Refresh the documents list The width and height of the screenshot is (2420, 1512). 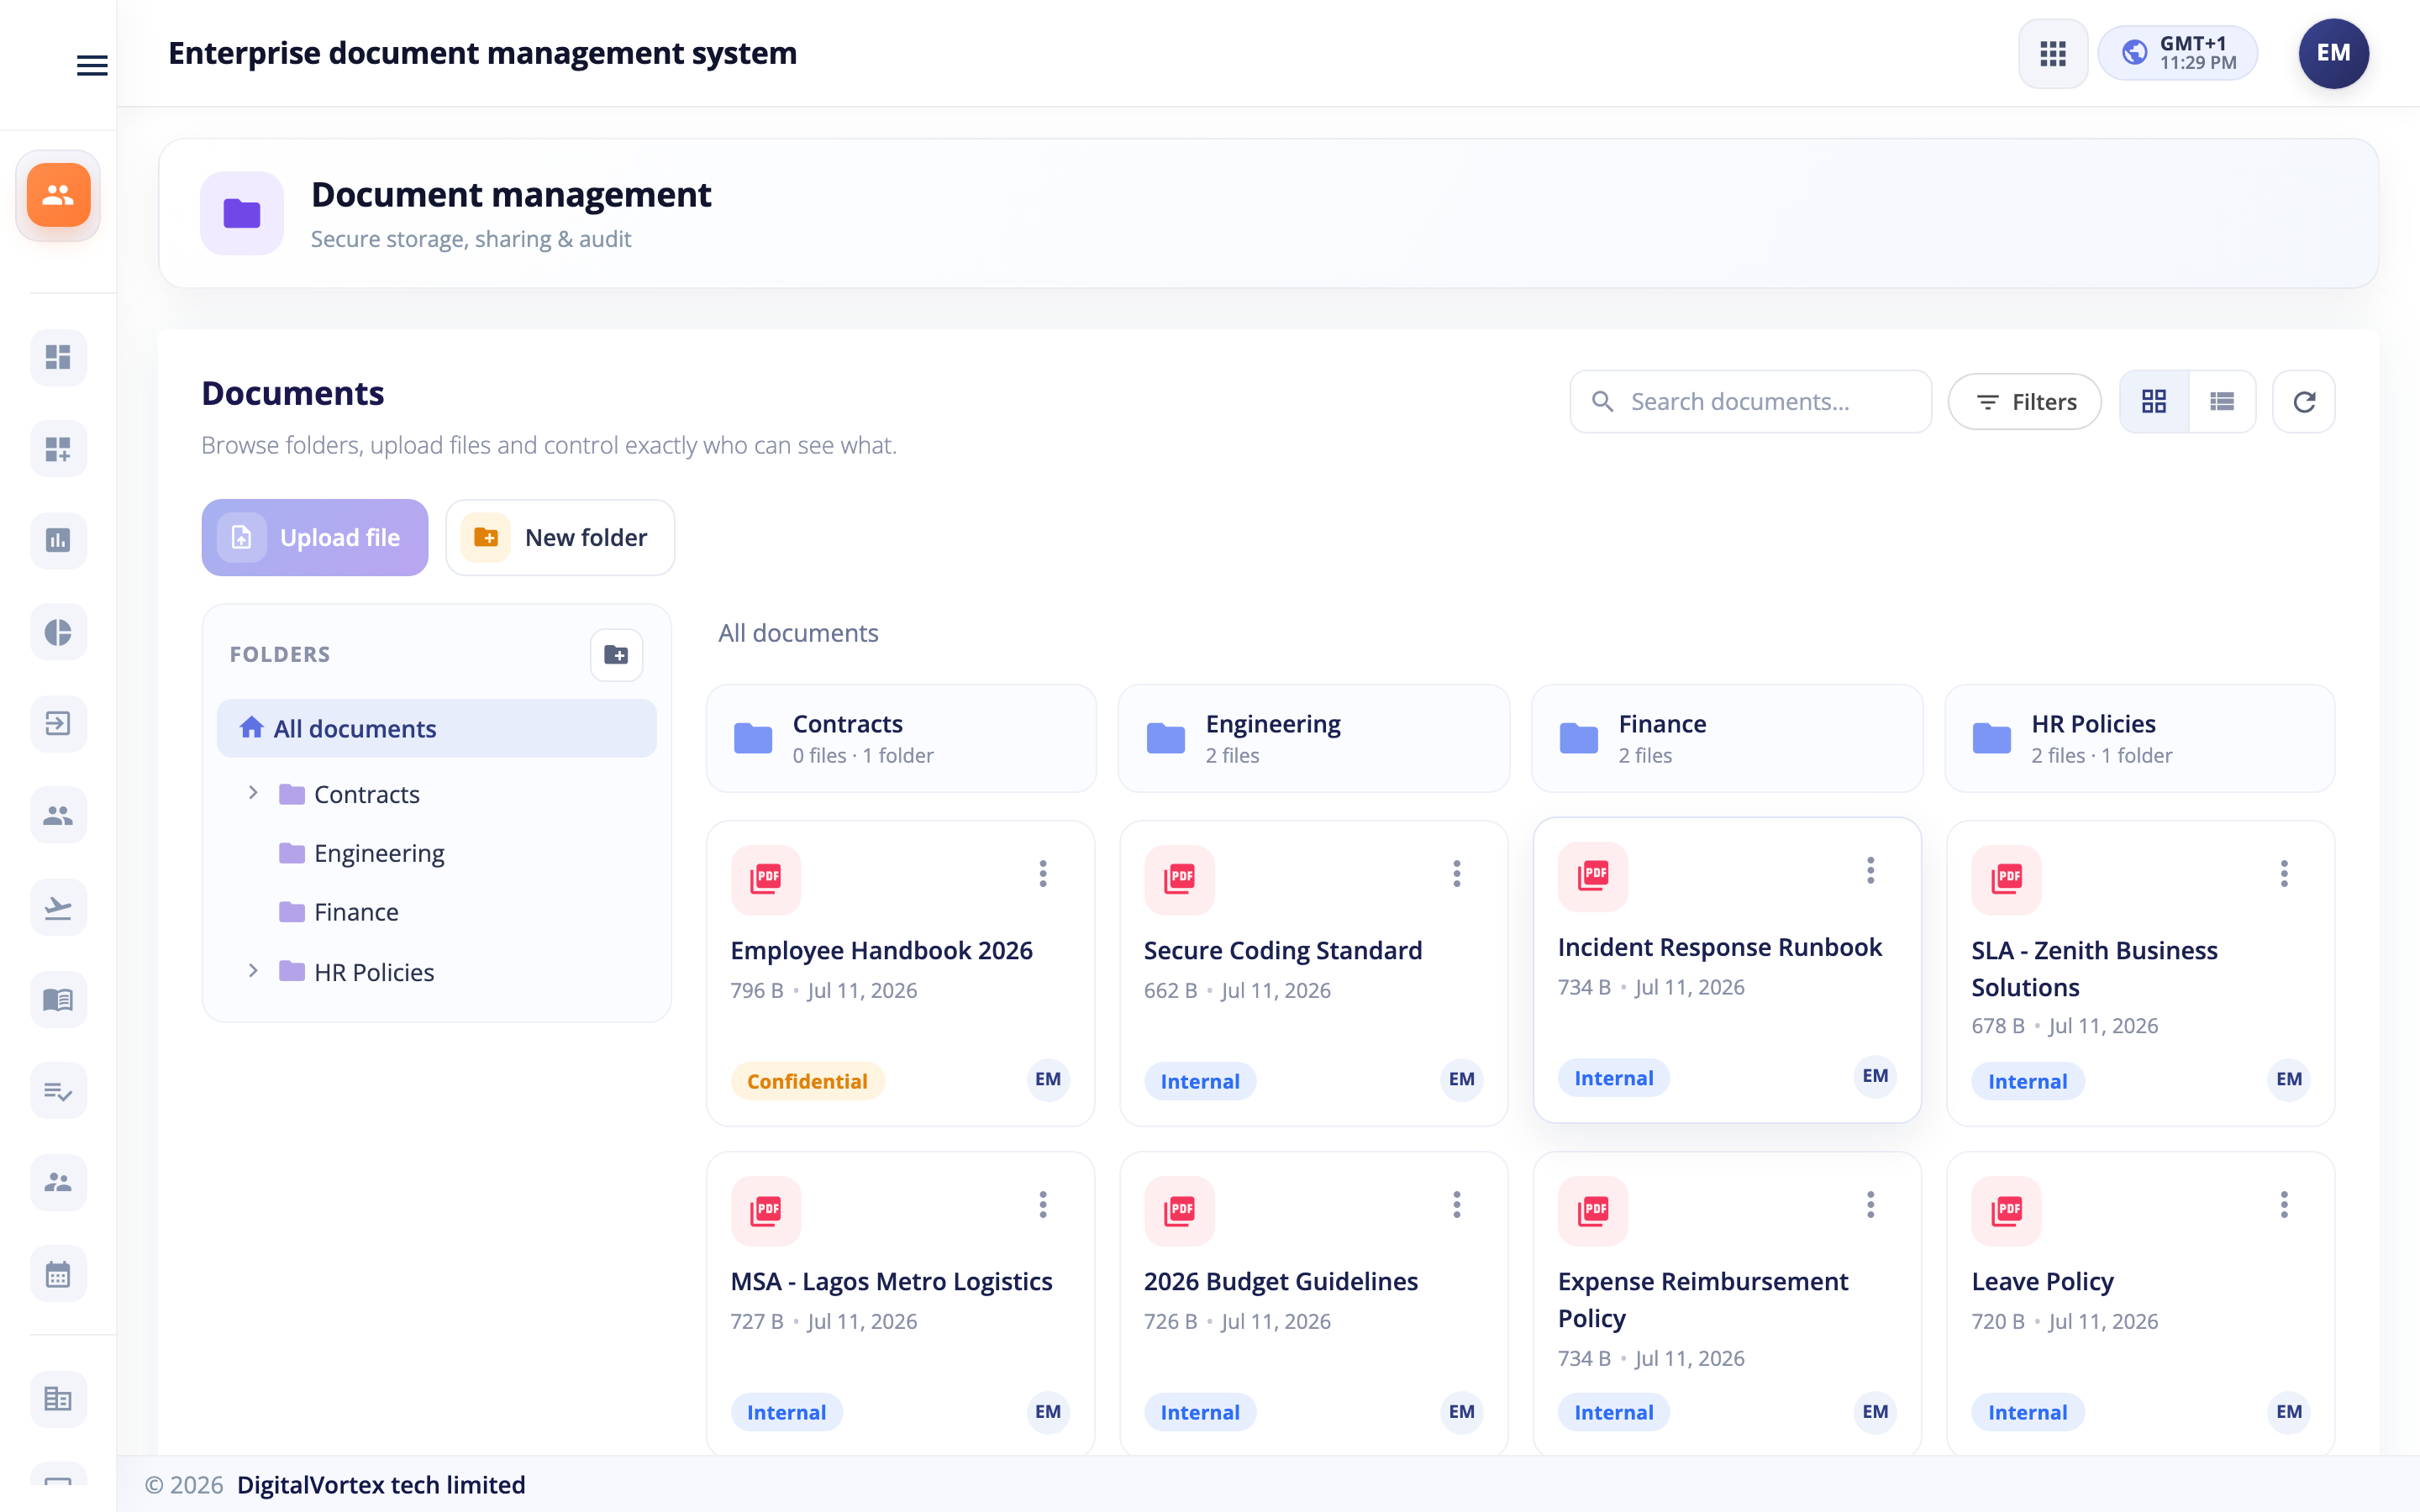click(x=2304, y=402)
